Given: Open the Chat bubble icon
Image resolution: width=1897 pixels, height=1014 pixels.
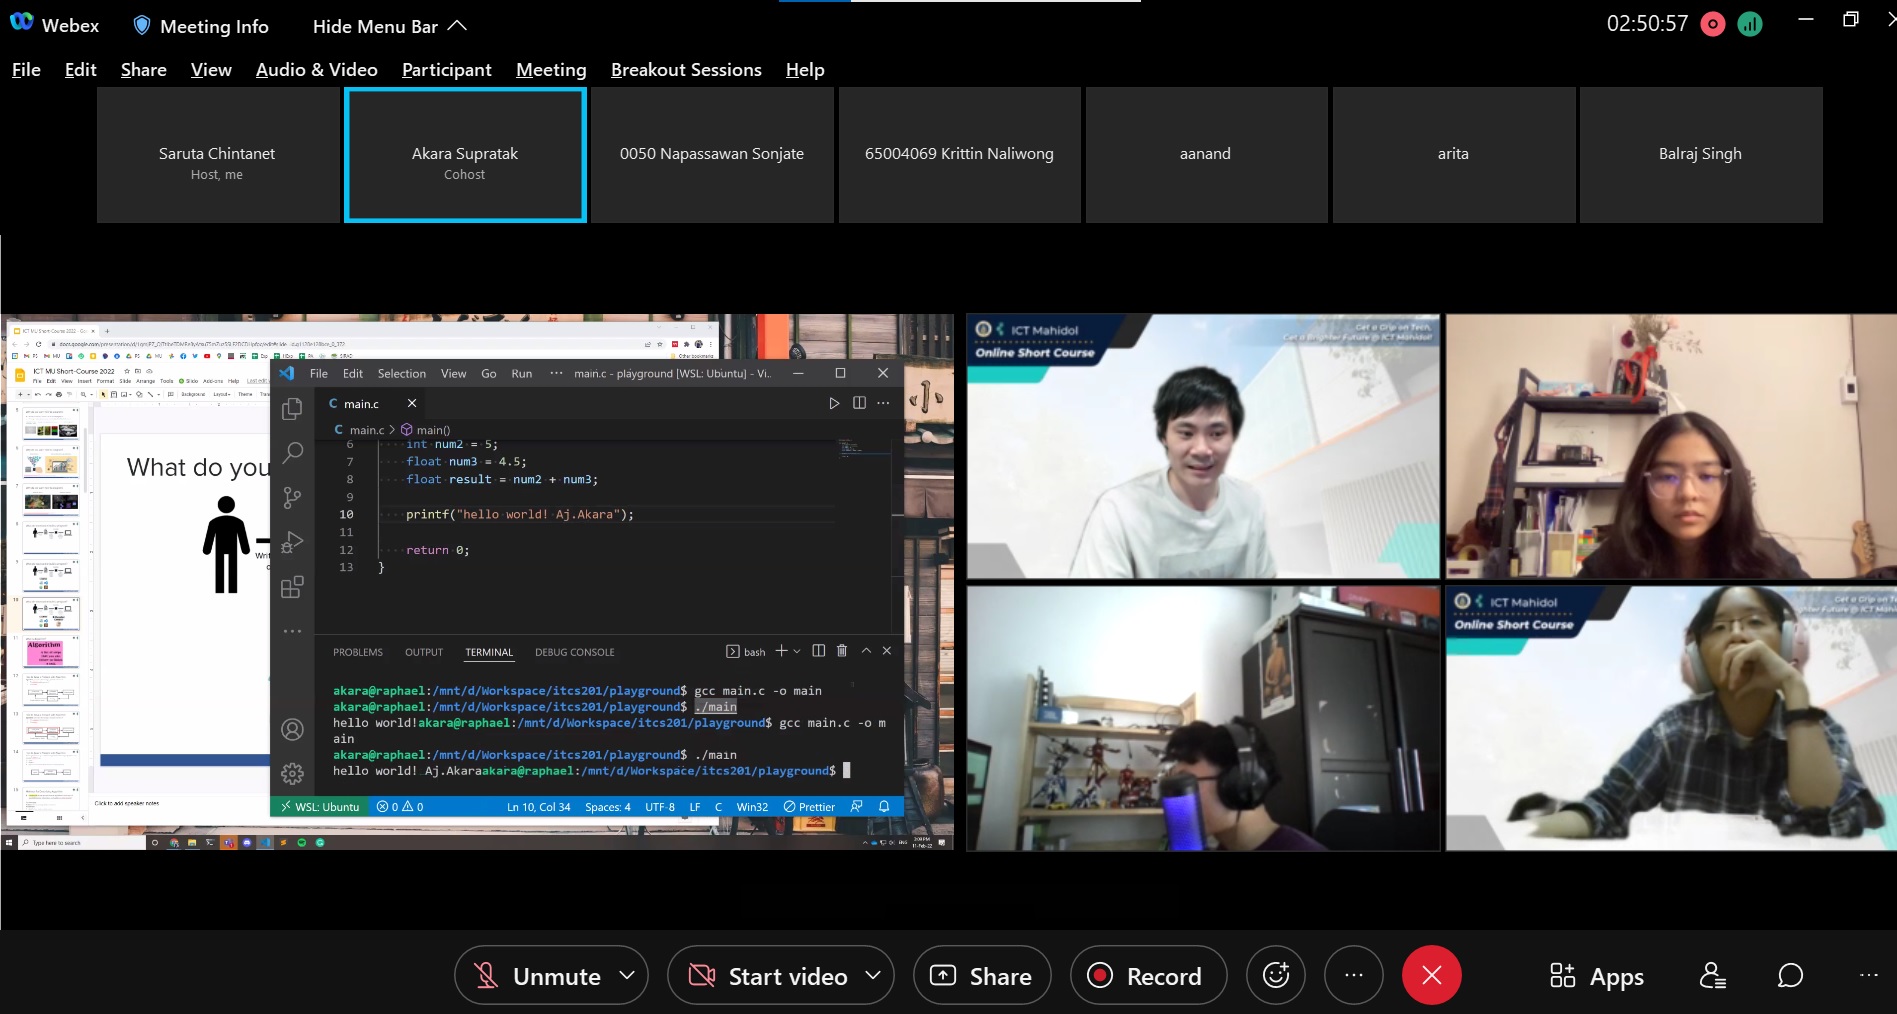Looking at the screenshot, I should (x=1790, y=975).
